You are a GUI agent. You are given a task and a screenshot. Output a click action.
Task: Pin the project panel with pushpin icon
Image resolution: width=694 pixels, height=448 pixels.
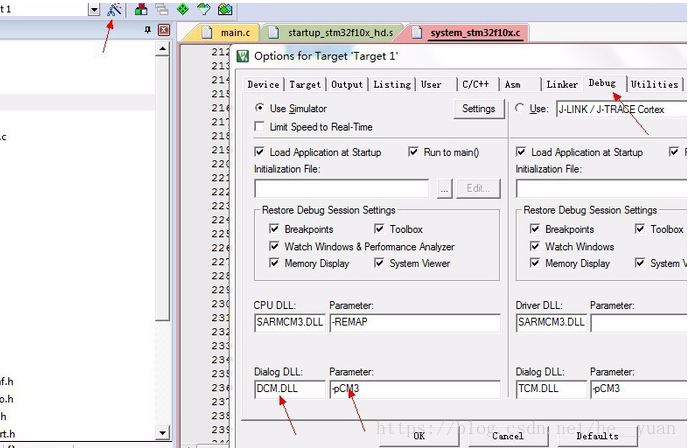(x=148, y=30)
